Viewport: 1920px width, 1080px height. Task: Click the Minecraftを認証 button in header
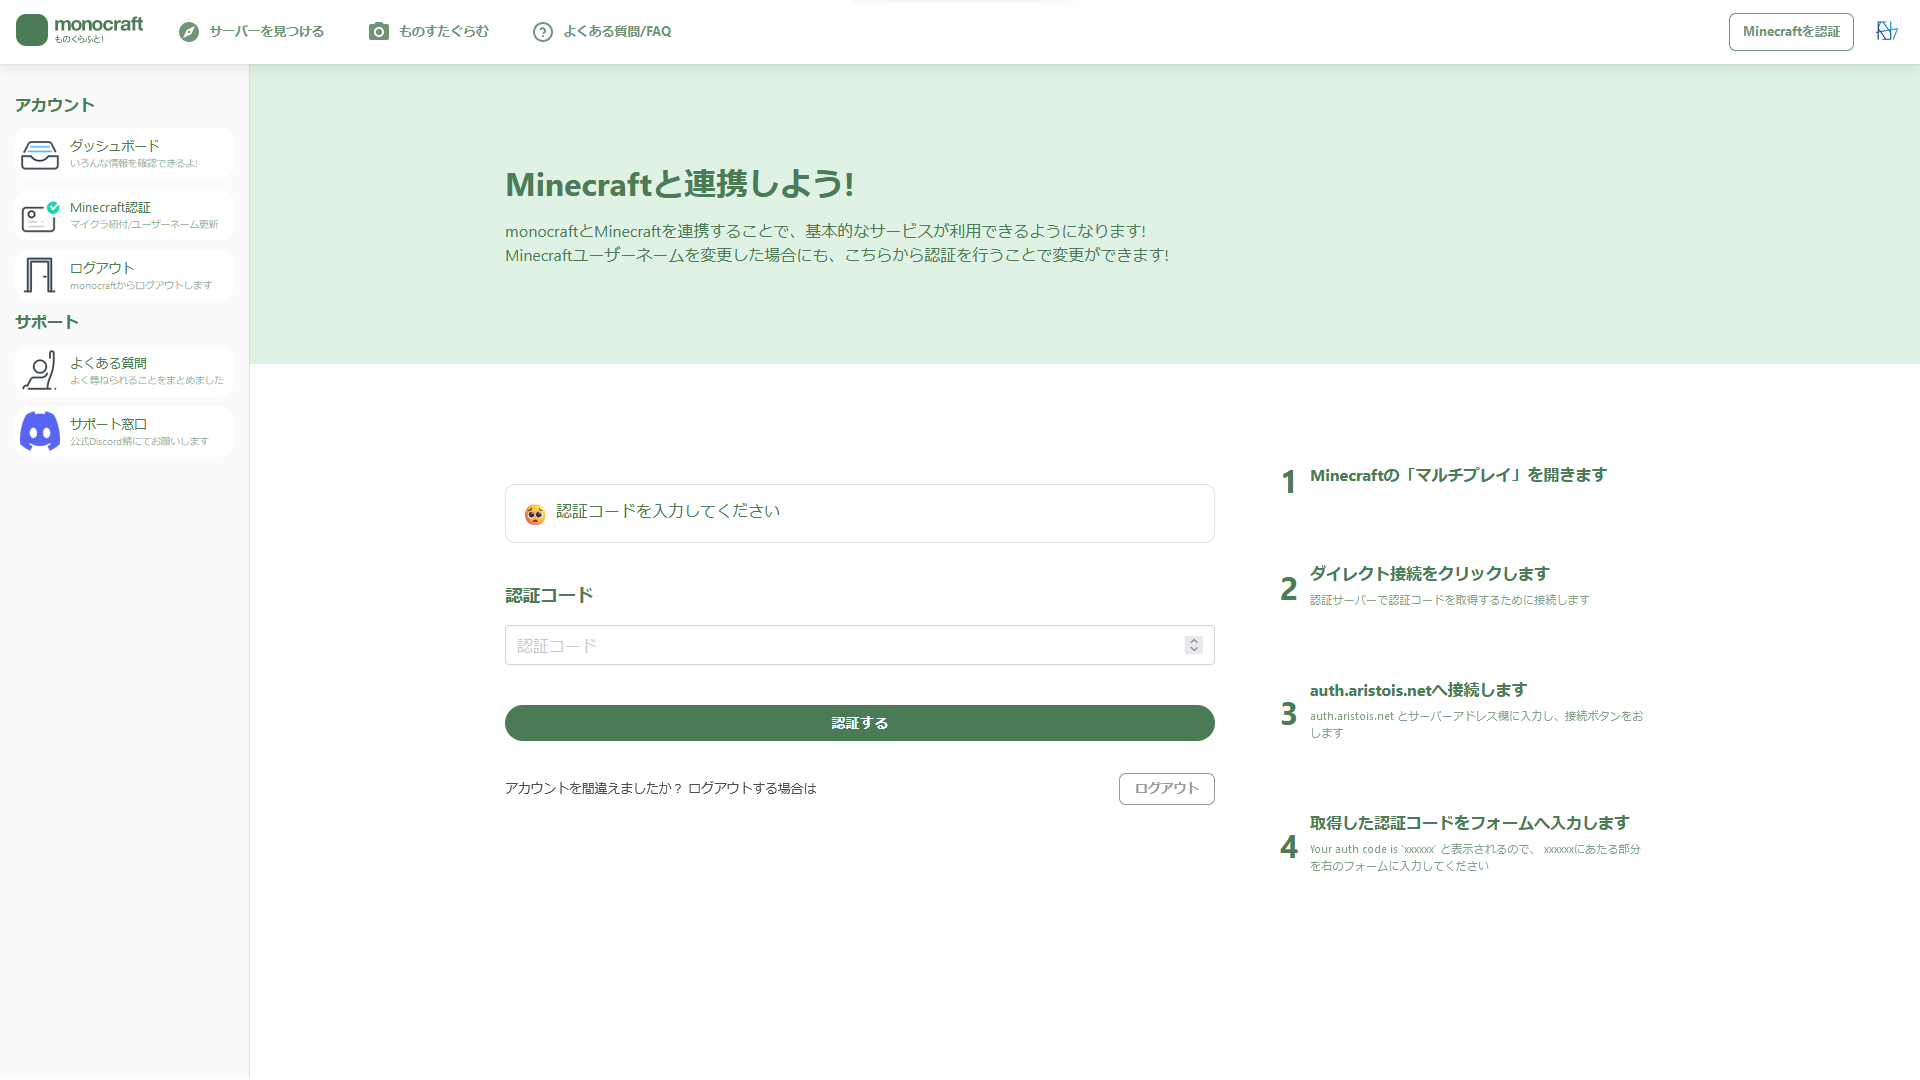coord(1790,32)
